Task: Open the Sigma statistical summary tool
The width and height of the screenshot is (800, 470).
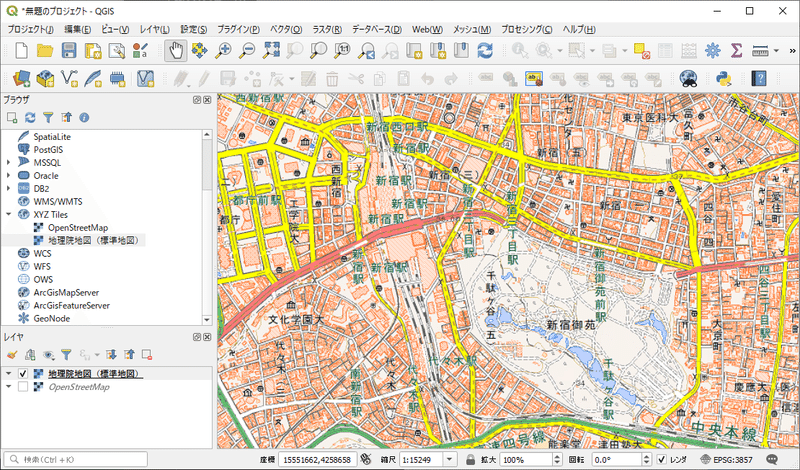Action: tap(737, 49)
